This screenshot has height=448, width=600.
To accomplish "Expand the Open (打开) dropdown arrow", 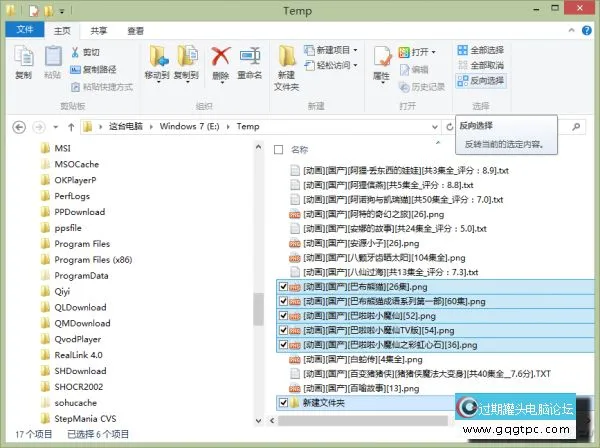I will tap(434, 52).
